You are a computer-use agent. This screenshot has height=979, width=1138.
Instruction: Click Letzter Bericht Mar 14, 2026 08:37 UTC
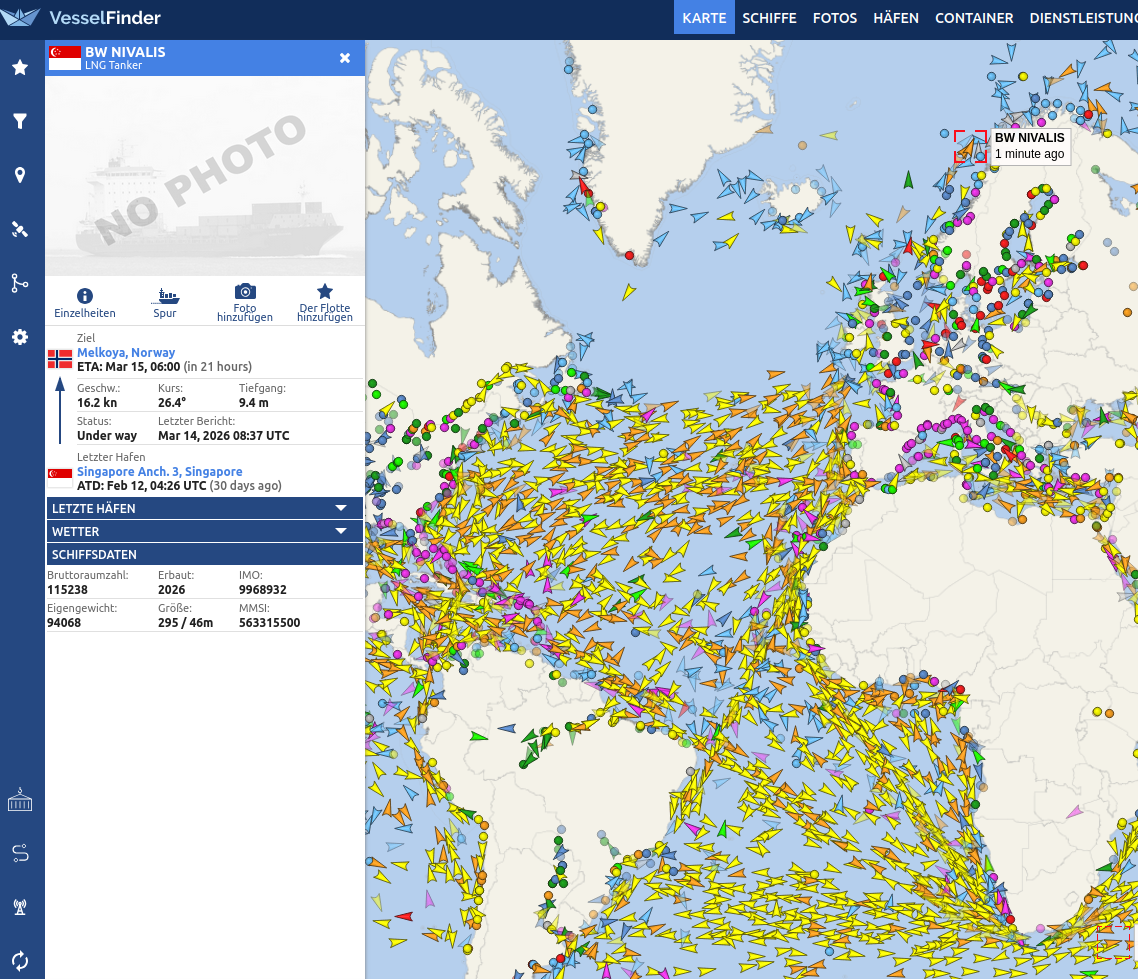pyautogui.click(x=224, y=435)
